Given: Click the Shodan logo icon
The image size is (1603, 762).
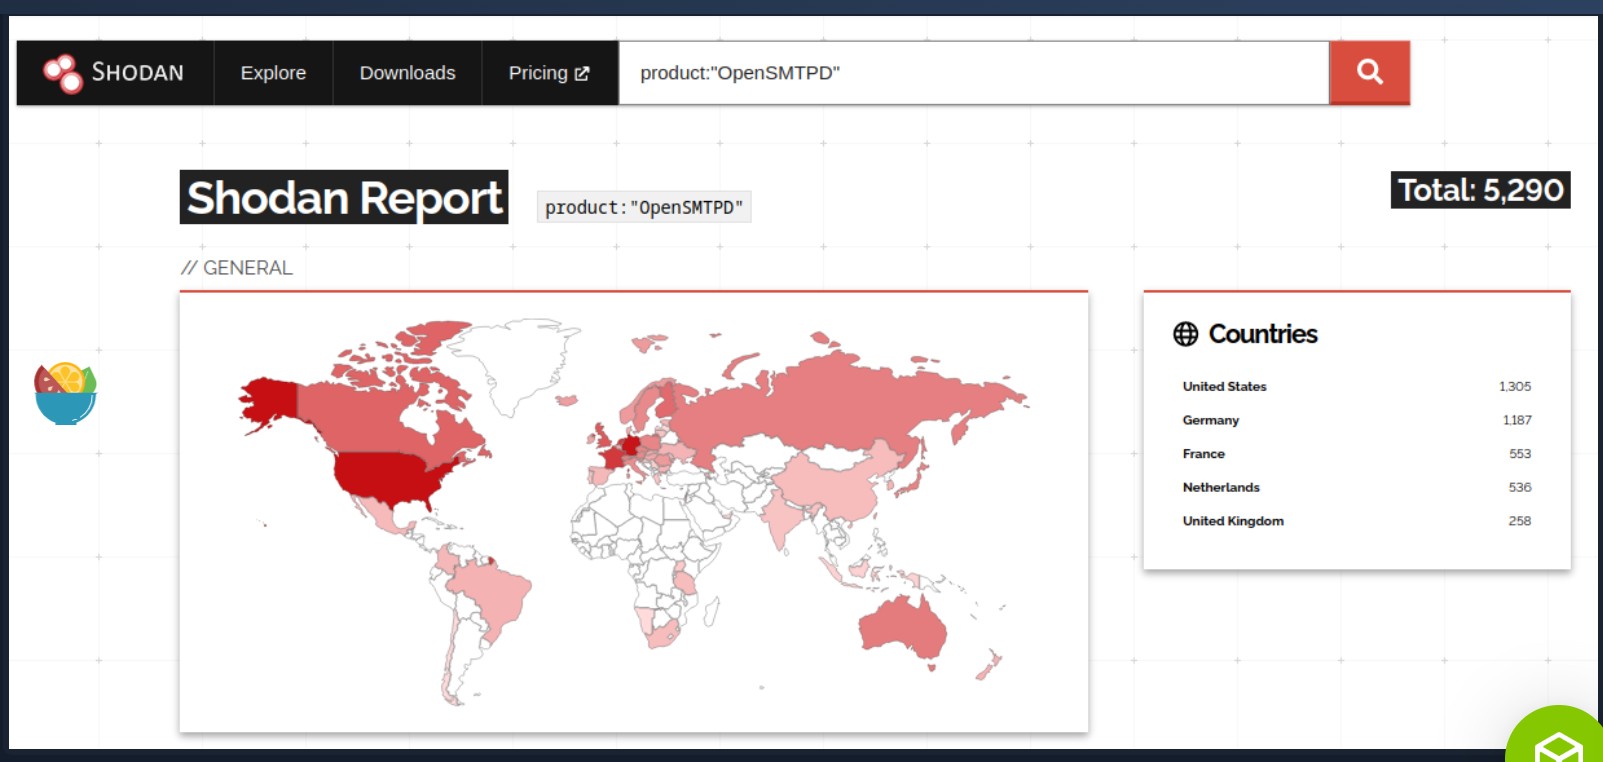Looking at the screenshot, I should [x=62, y=73].
